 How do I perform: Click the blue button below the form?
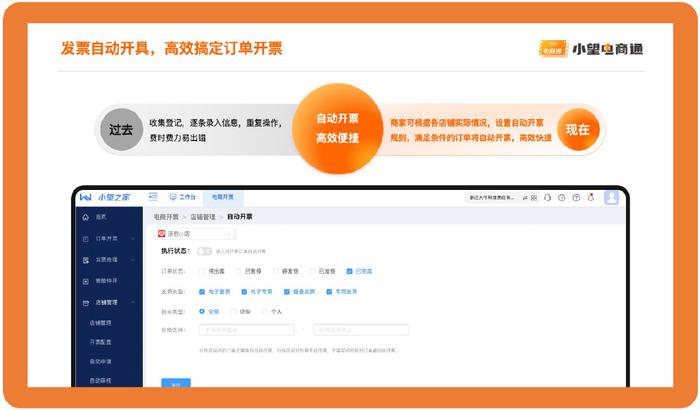tap(176, 383)
